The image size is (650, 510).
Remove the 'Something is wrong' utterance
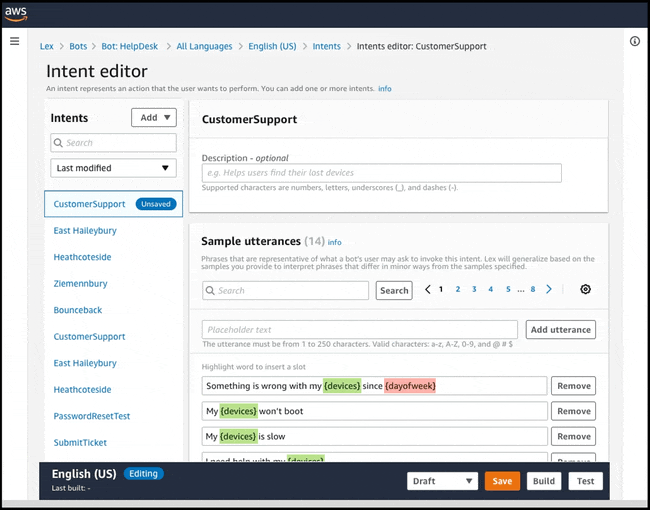(573, 386)
